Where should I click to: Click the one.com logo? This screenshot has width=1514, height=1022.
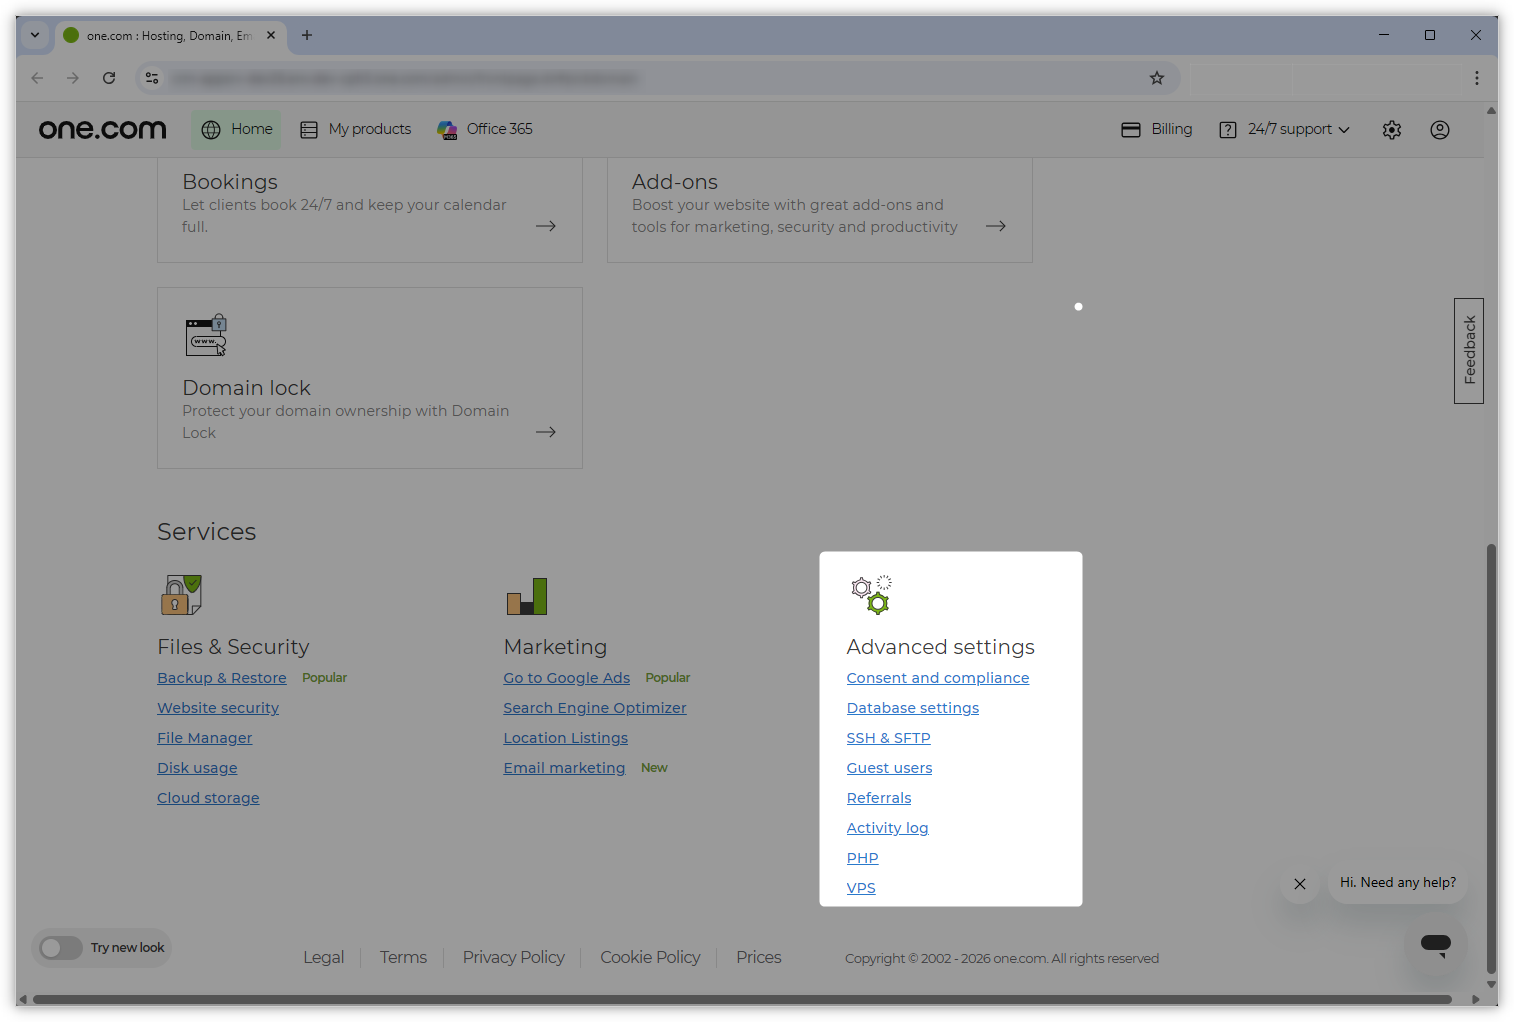point(101,128)
